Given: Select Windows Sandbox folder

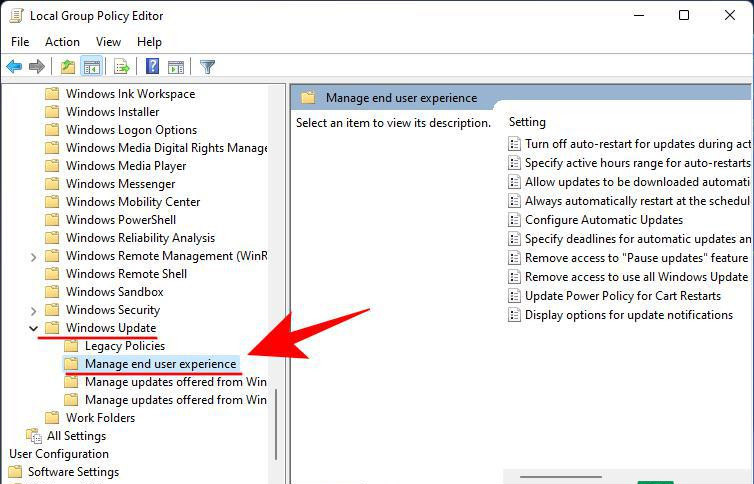Looking at the screenshot, I should 114,292.
